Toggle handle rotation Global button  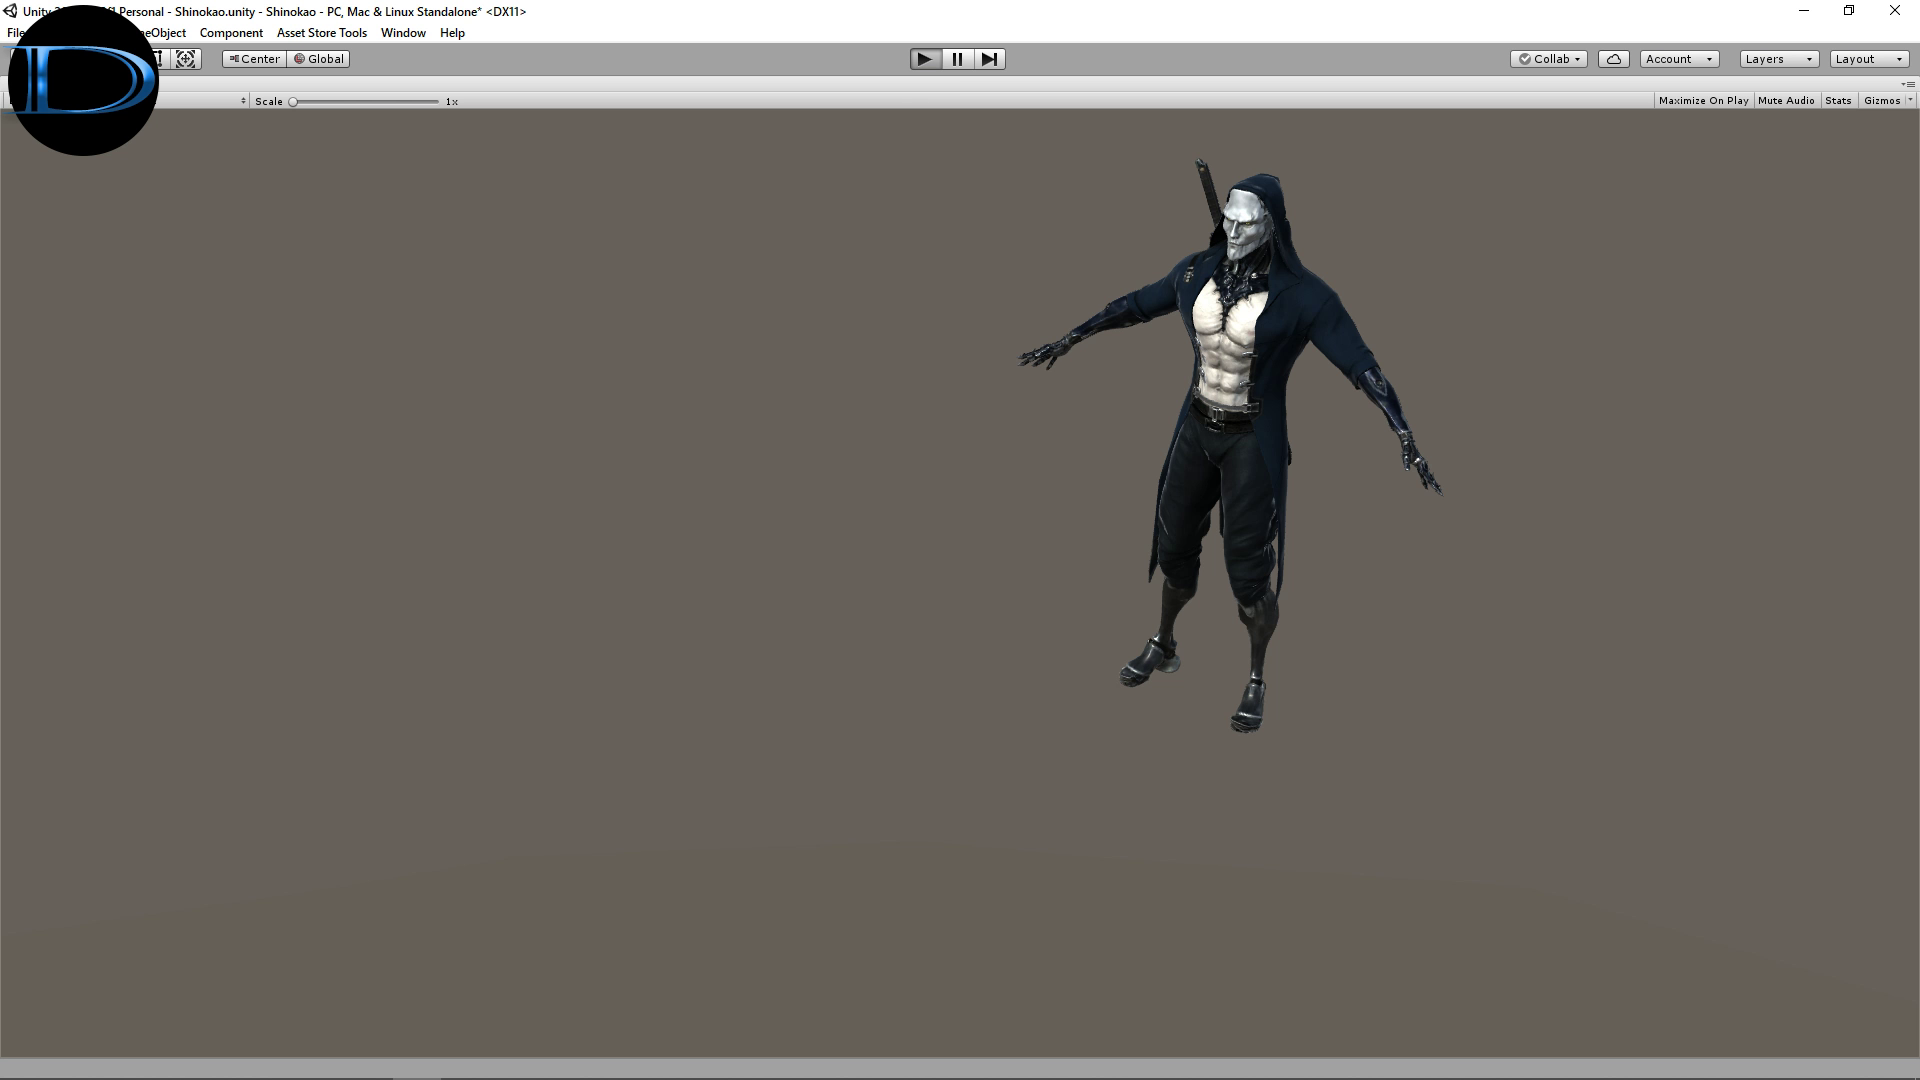(x=318, y=59)
